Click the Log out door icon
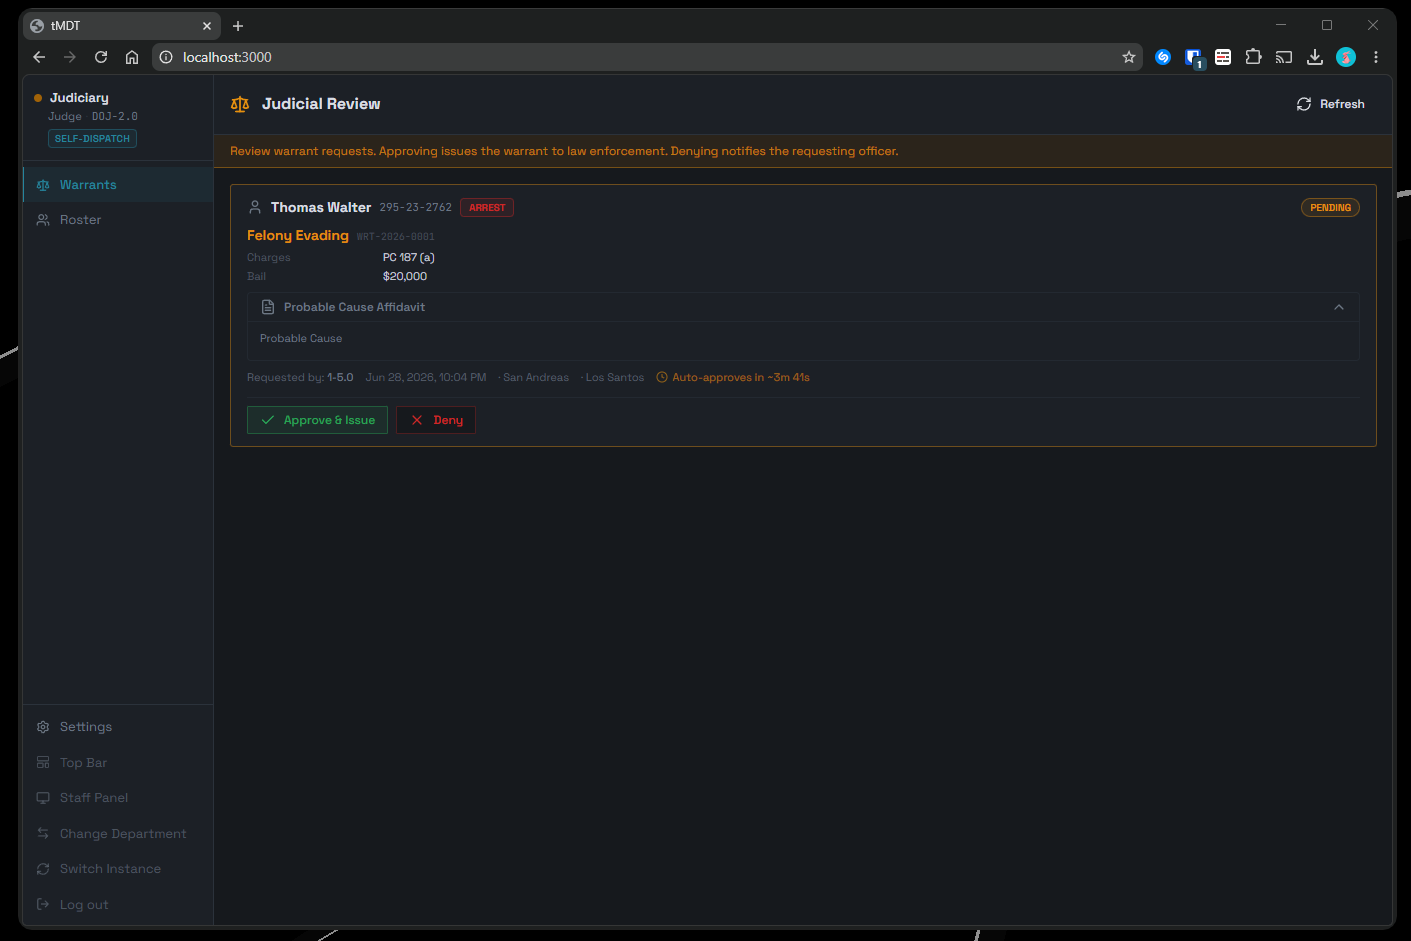 coord(43,905)
